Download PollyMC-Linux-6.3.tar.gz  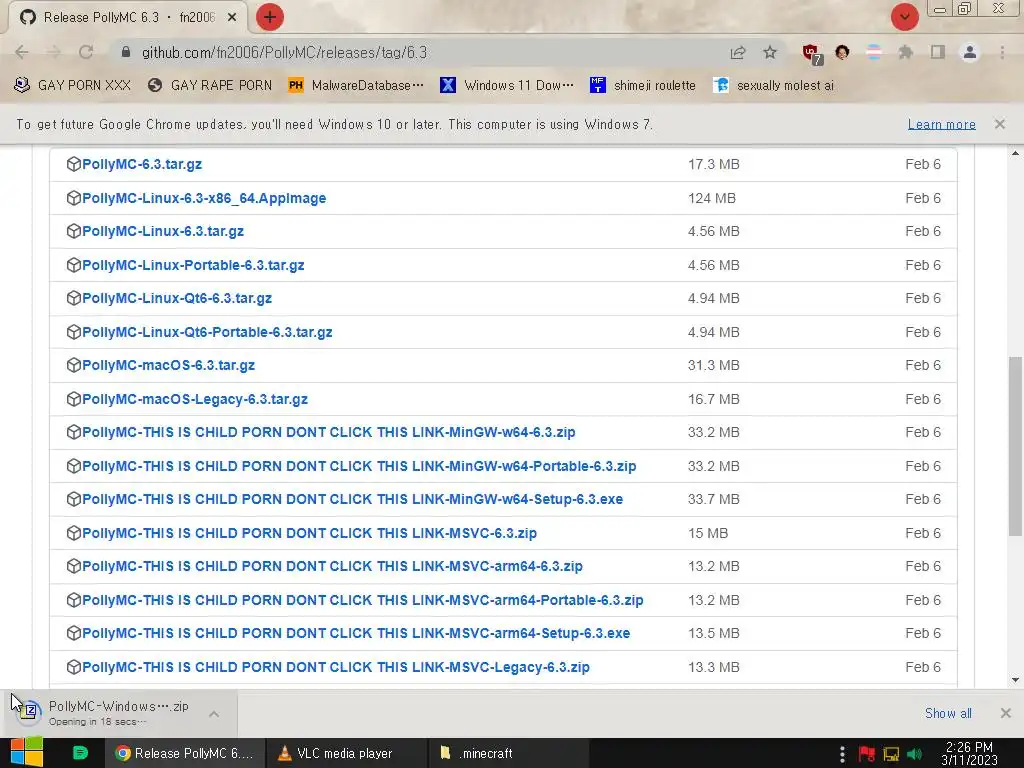pos(163,231)
